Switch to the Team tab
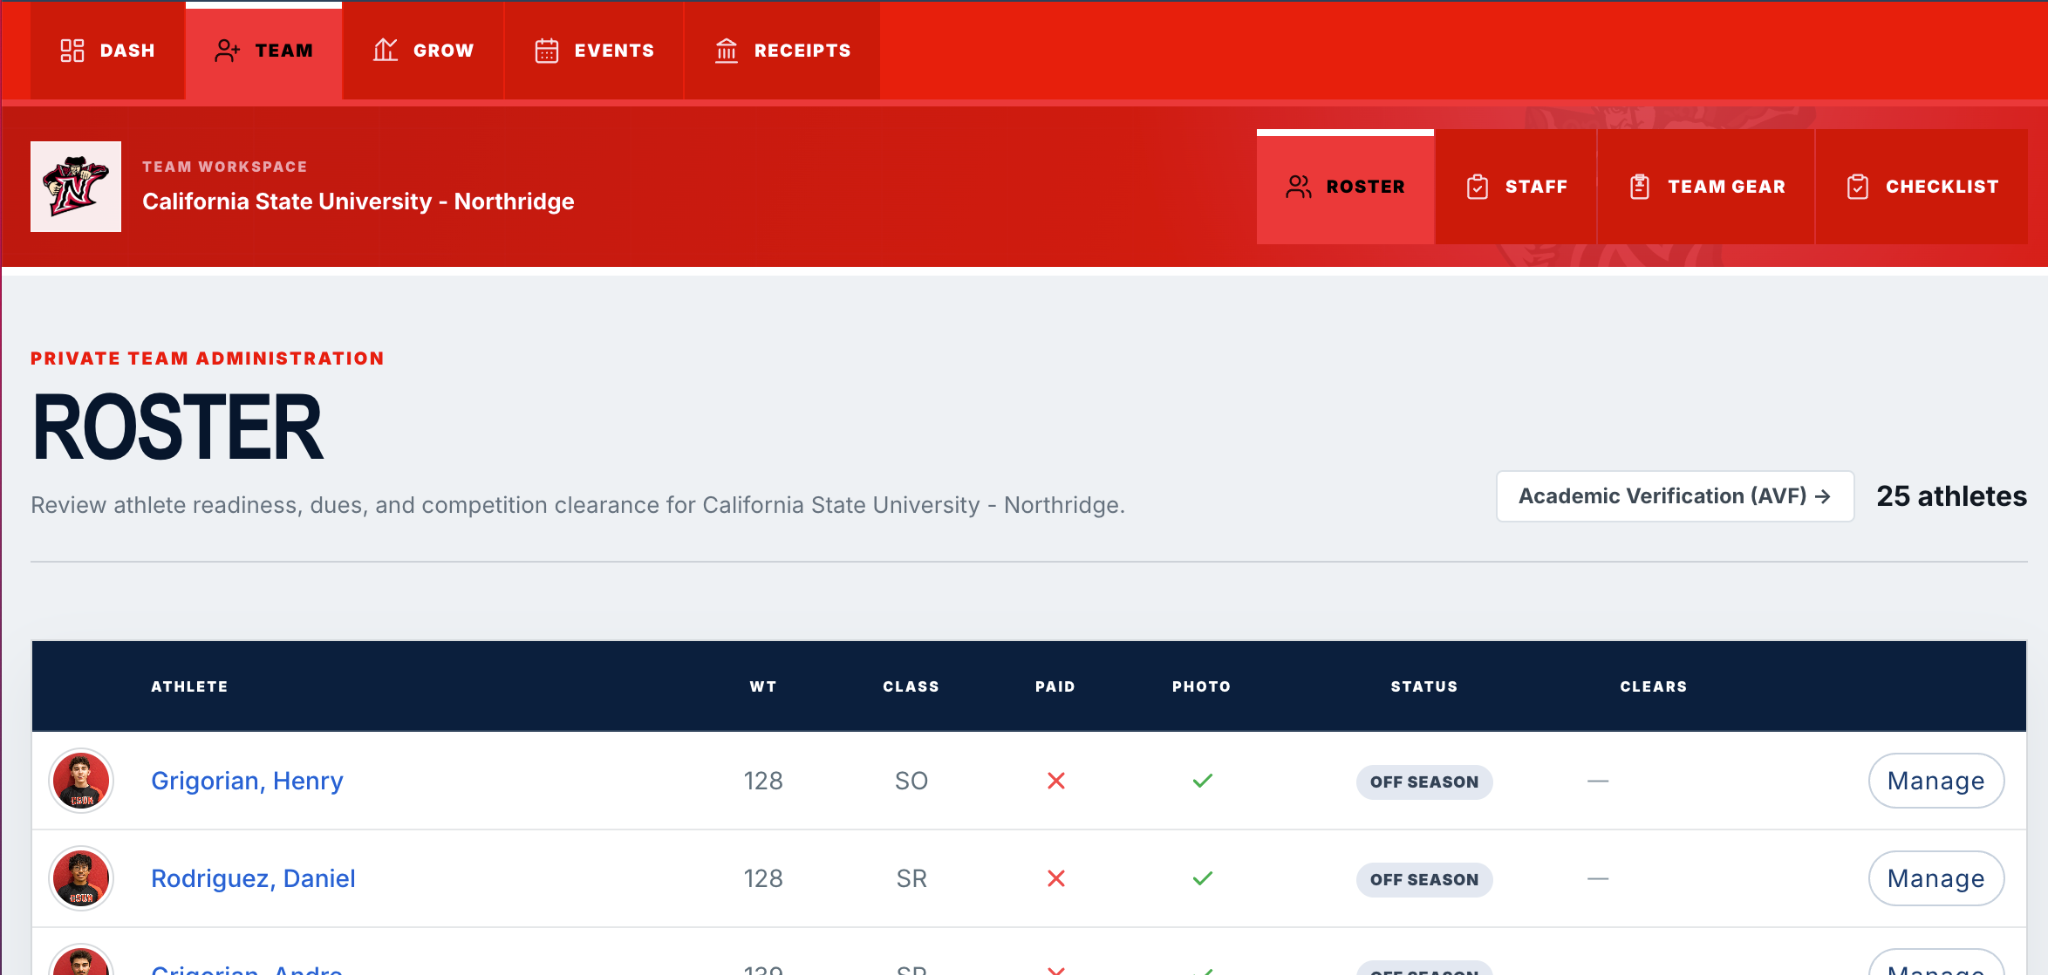The height and width of the screenshot is (975, 2048). click(x=264, y=50)
